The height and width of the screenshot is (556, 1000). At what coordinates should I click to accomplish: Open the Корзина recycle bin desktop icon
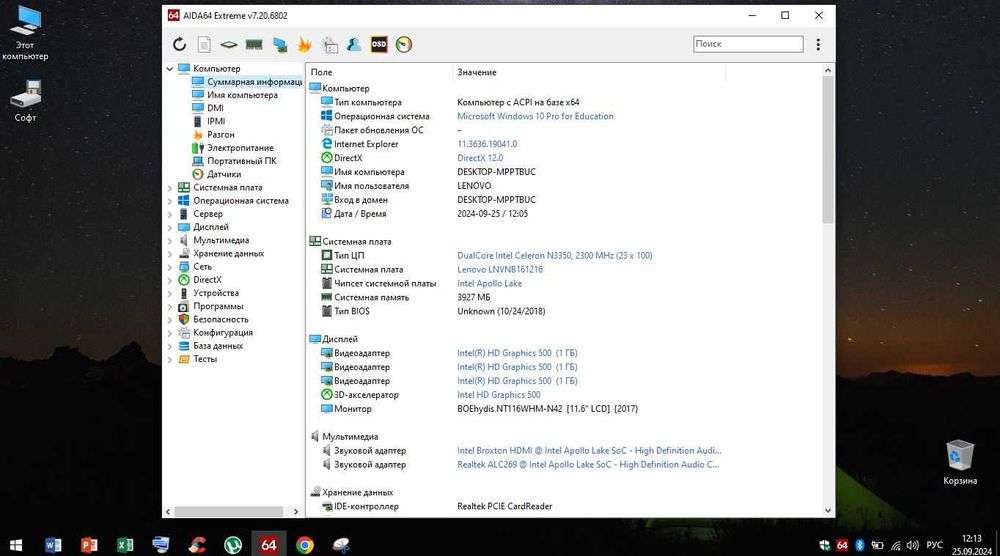(960, 462)
